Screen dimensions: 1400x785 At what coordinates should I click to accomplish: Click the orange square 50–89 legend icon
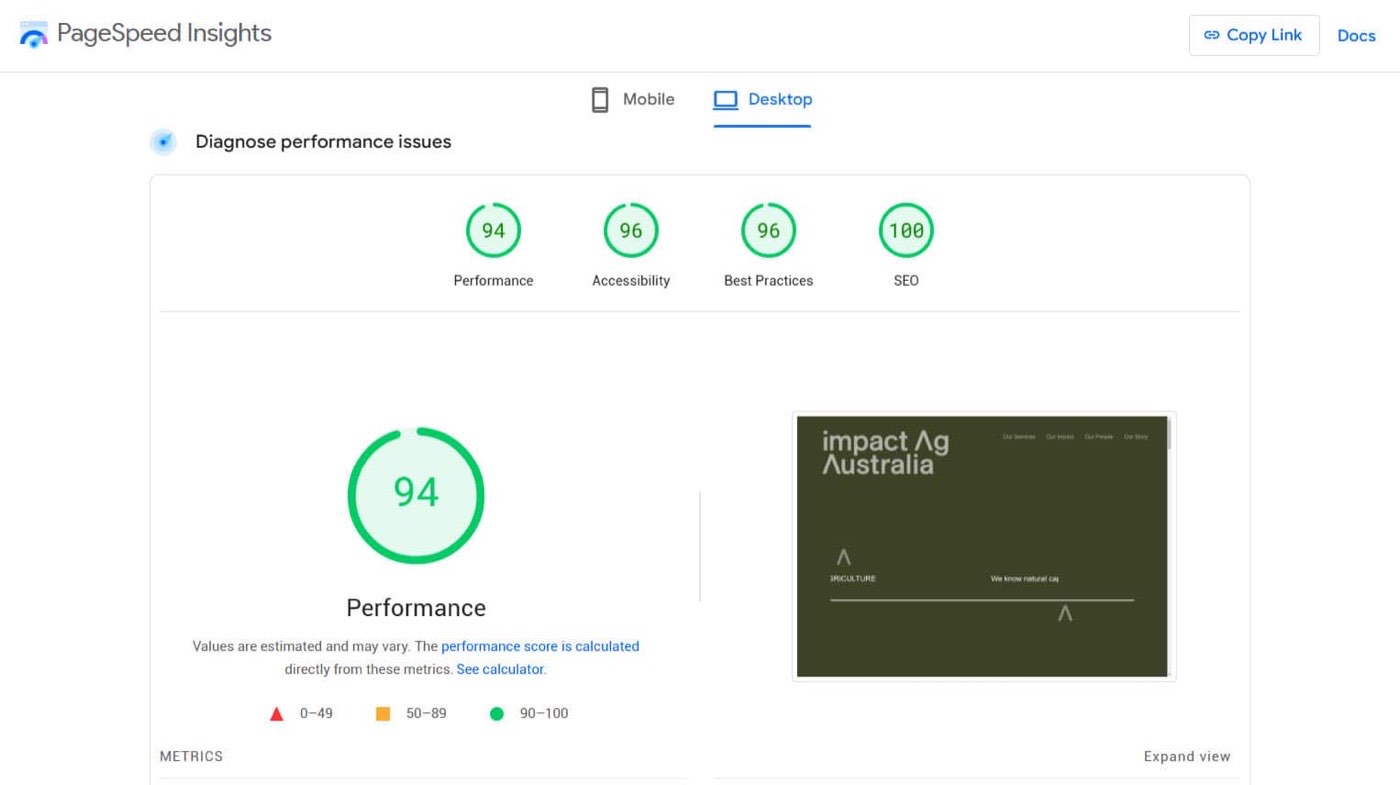coord(383,714)
